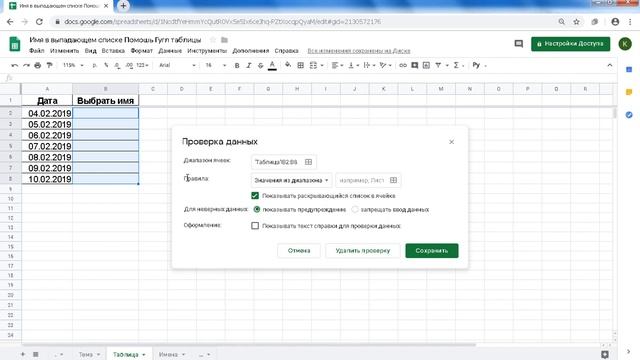The image size is (640, 360).
Task: Close the data validation dialog
Action: pos(451,142)
